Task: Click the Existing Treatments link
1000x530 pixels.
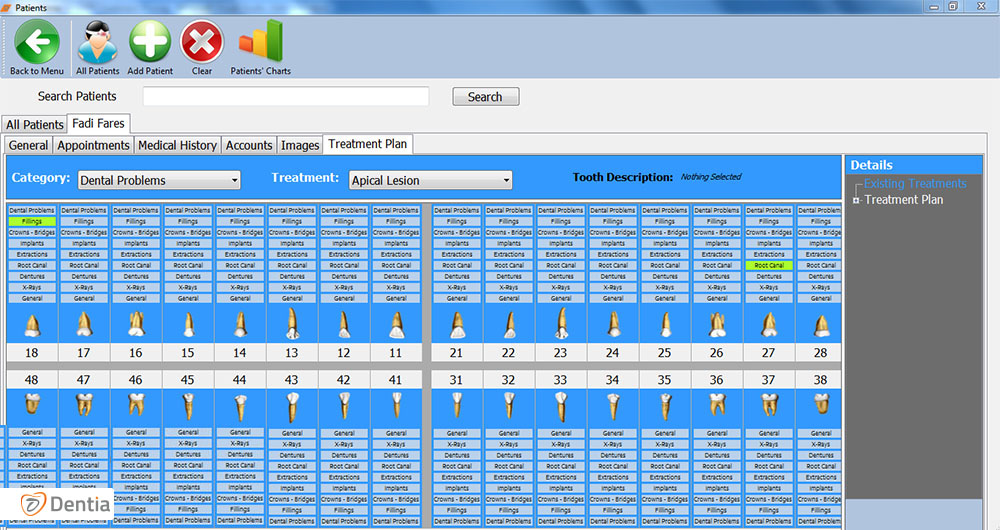Action: click(914, 184)
